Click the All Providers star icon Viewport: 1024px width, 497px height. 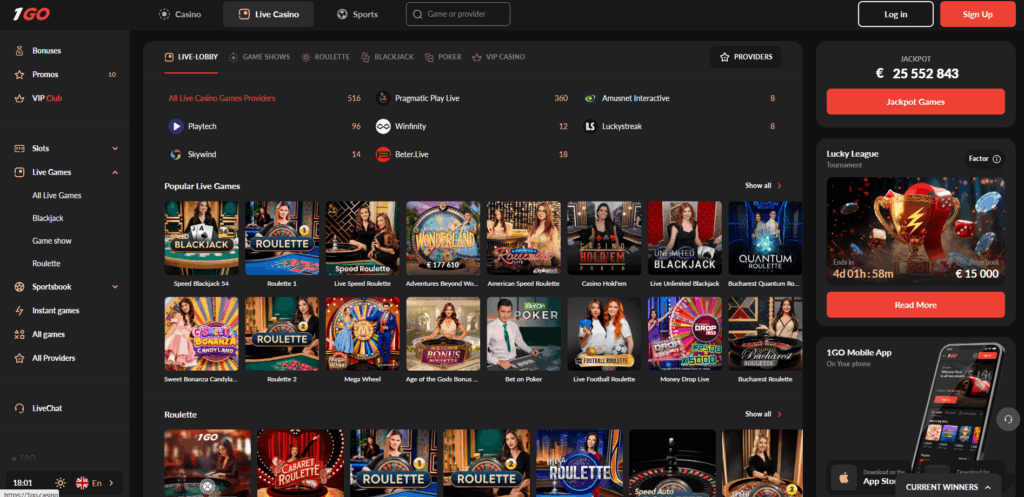(x=20, y=358)
